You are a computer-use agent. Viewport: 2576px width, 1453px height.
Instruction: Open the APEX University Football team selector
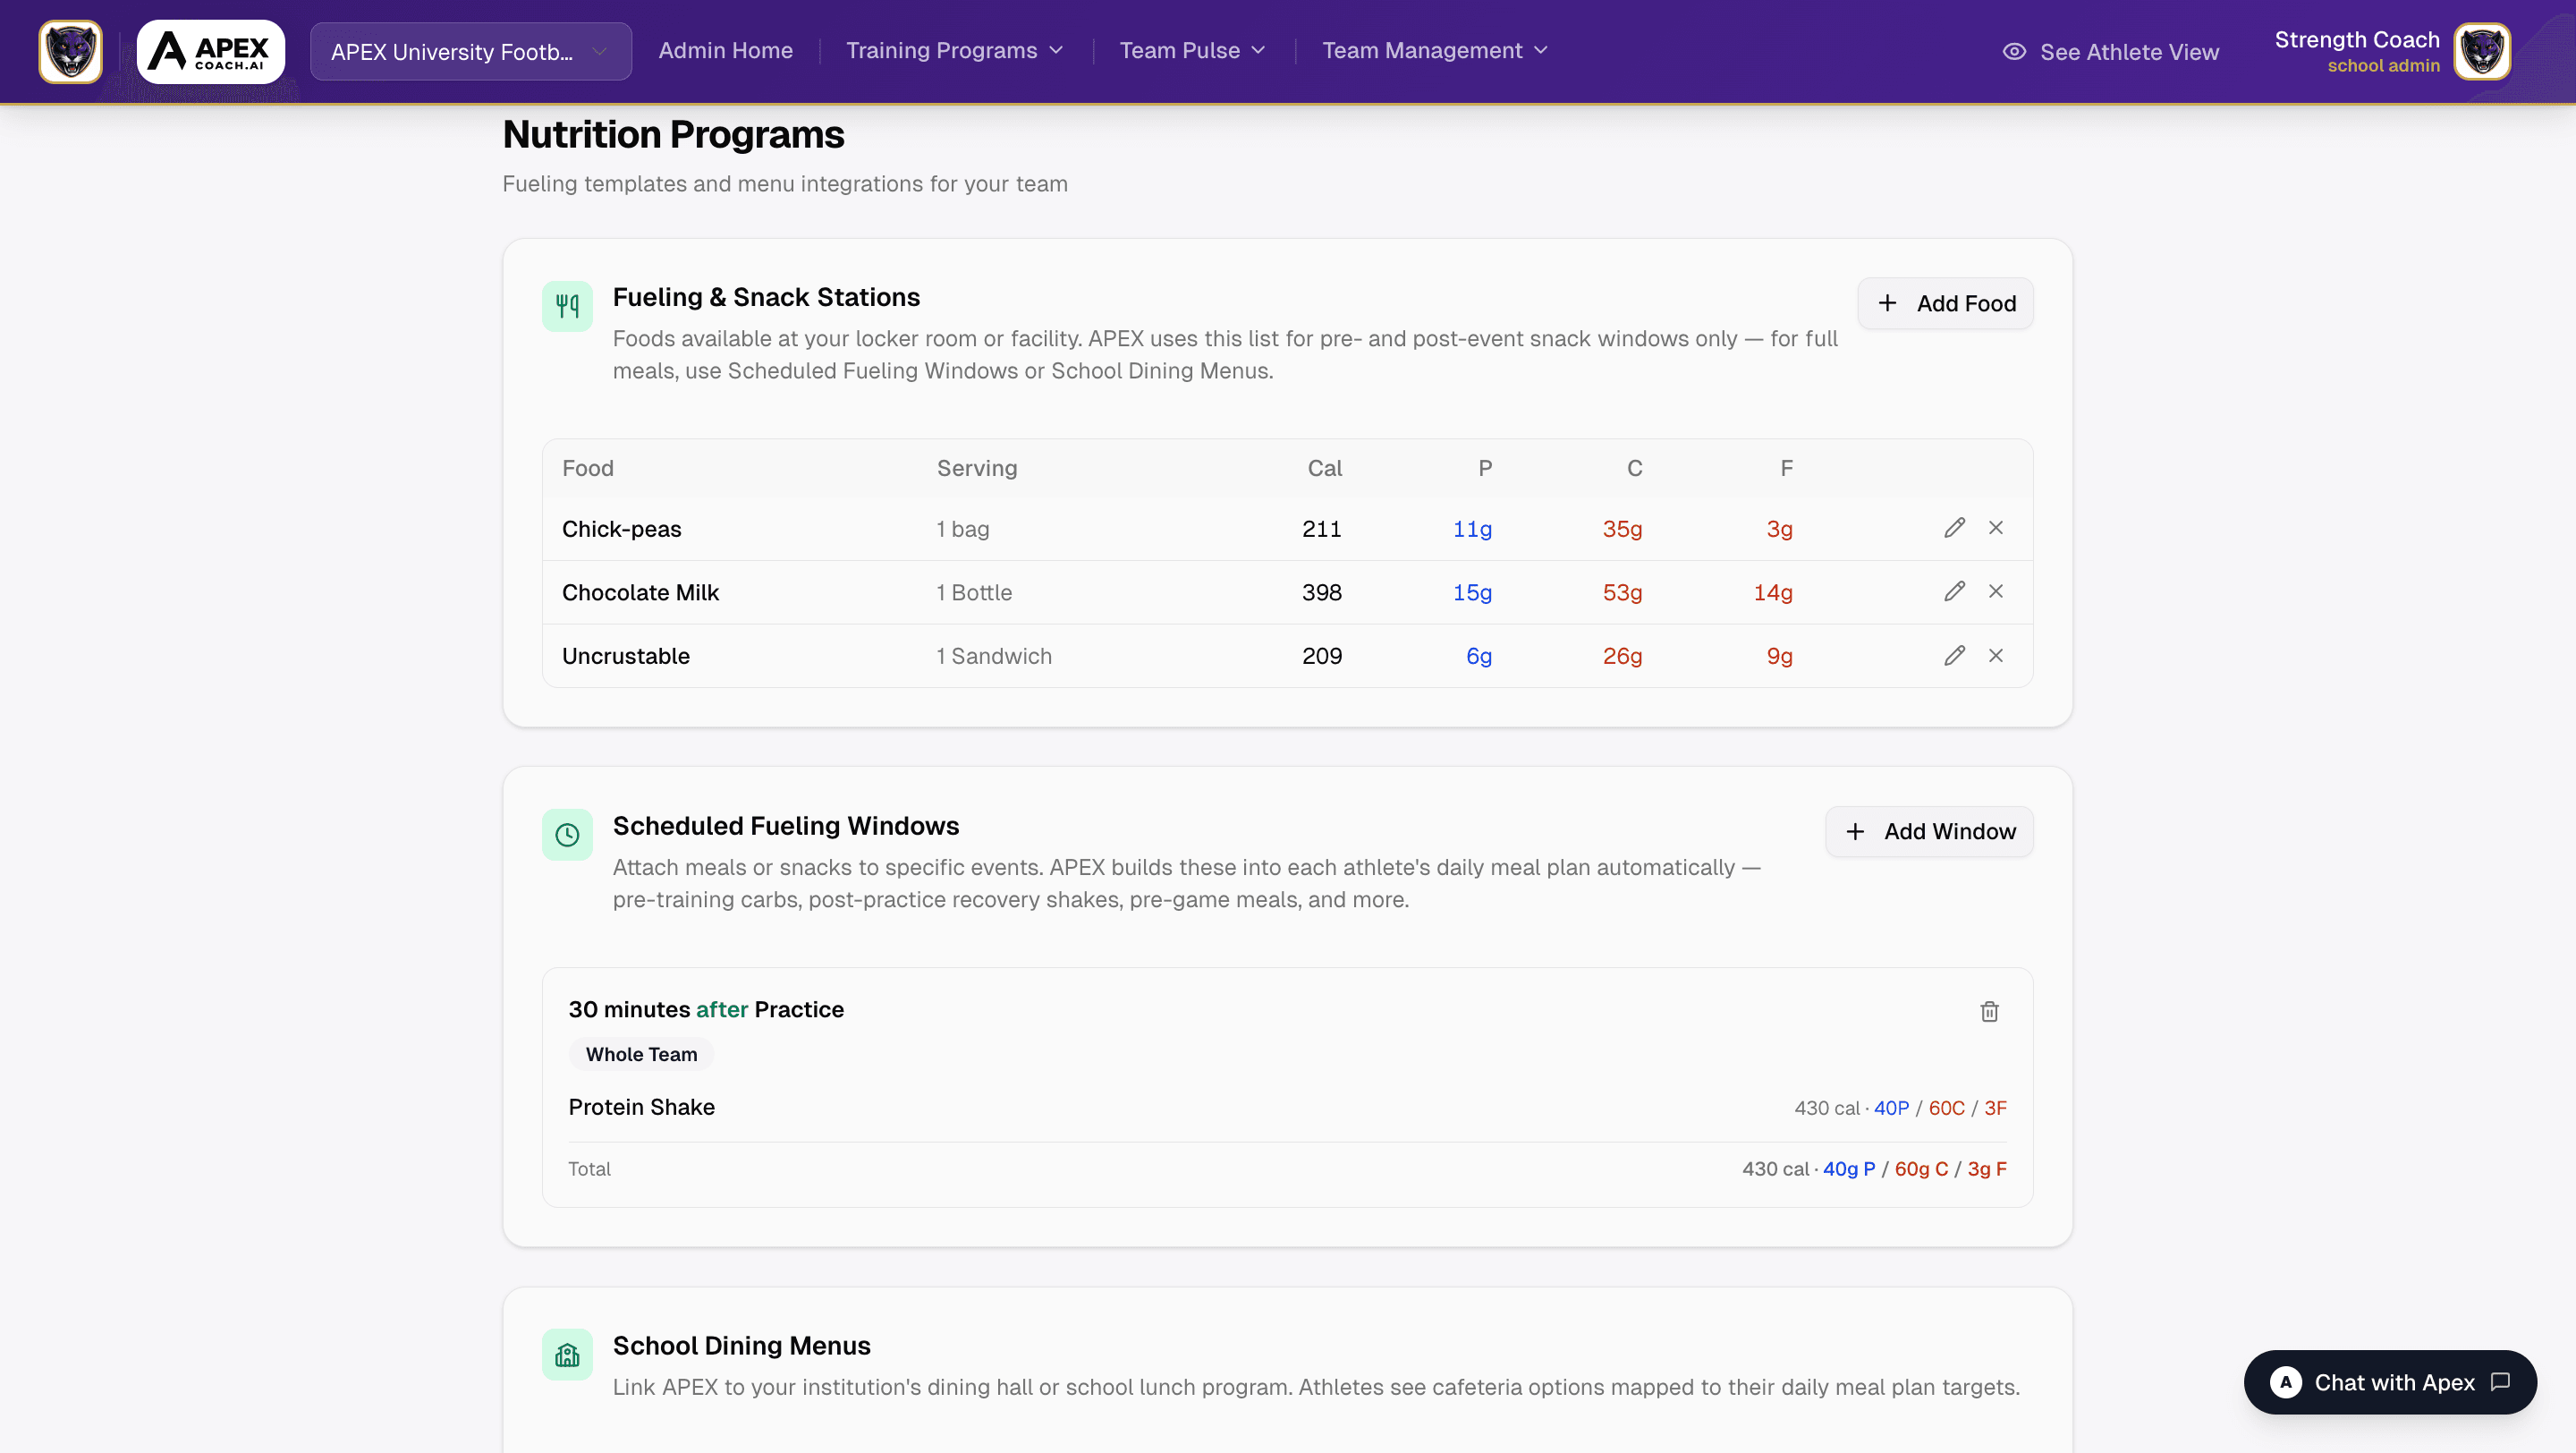click(x=470, y=52)
